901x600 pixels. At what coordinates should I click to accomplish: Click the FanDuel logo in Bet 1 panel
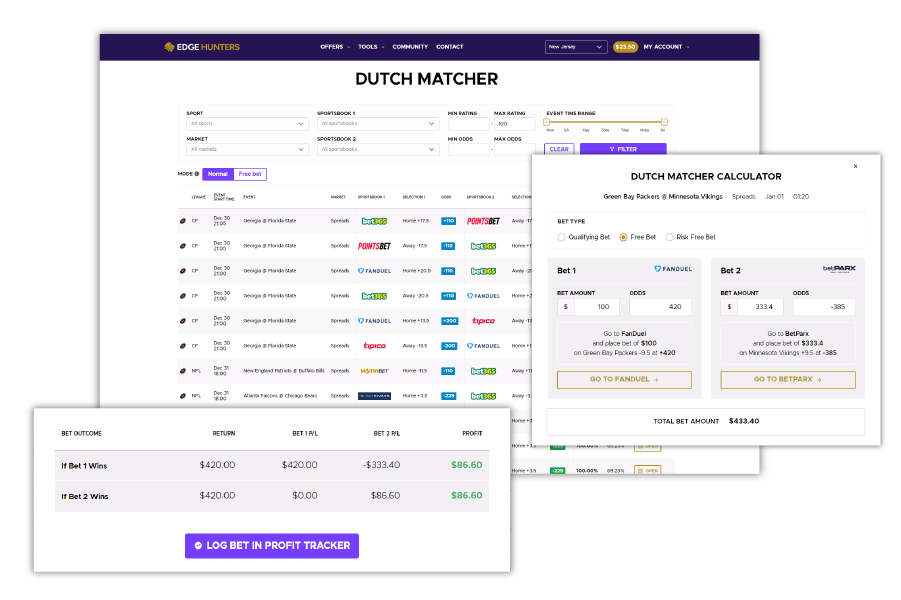click(673, 269)
